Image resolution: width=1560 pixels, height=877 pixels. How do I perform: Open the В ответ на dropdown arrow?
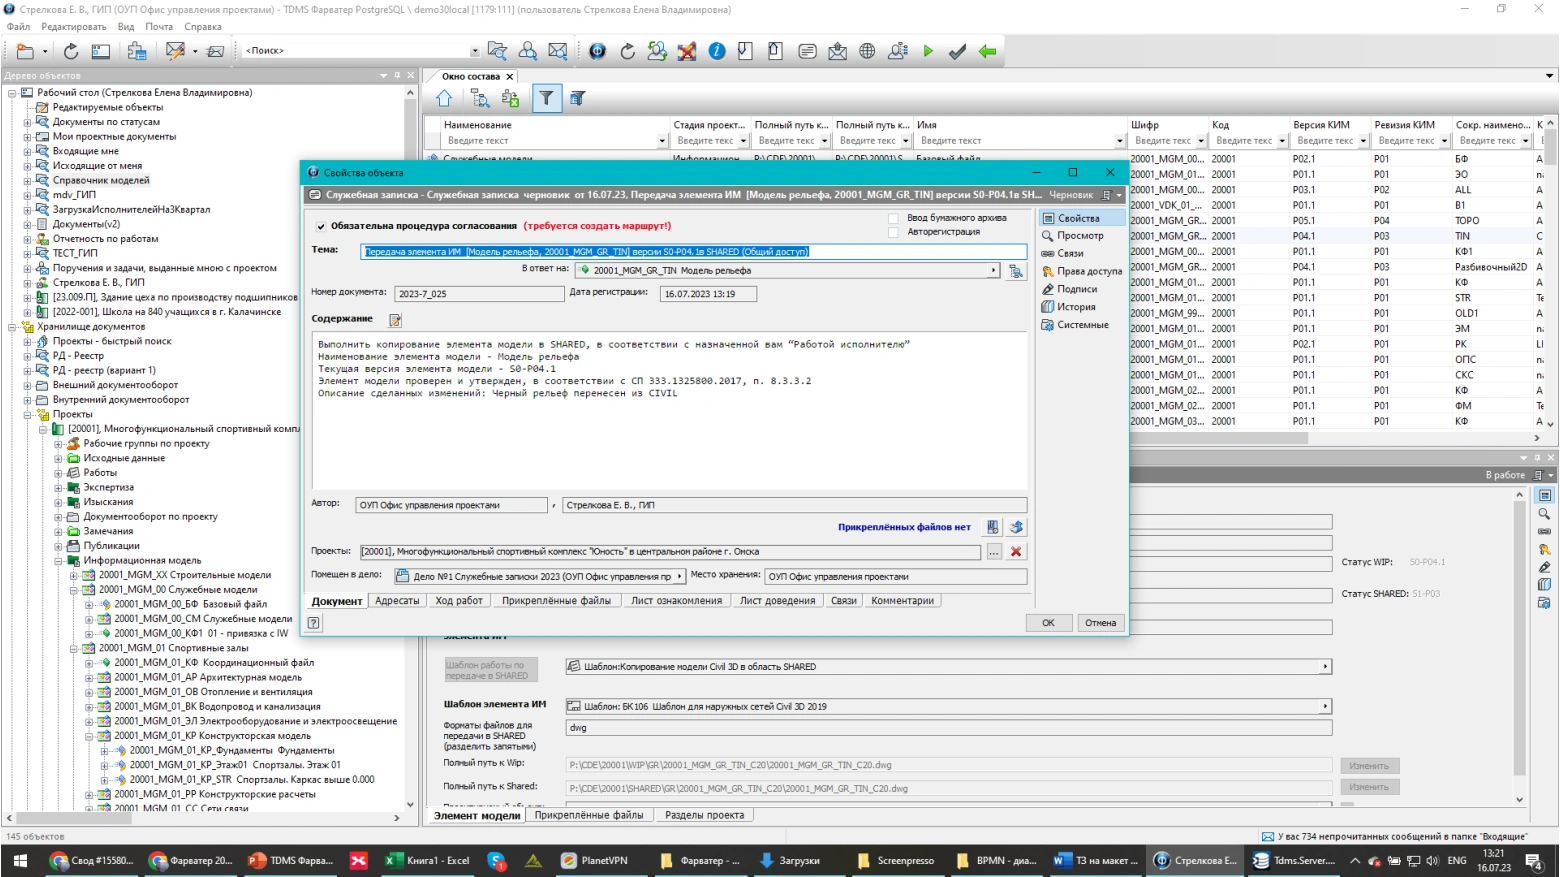(993, 270)
